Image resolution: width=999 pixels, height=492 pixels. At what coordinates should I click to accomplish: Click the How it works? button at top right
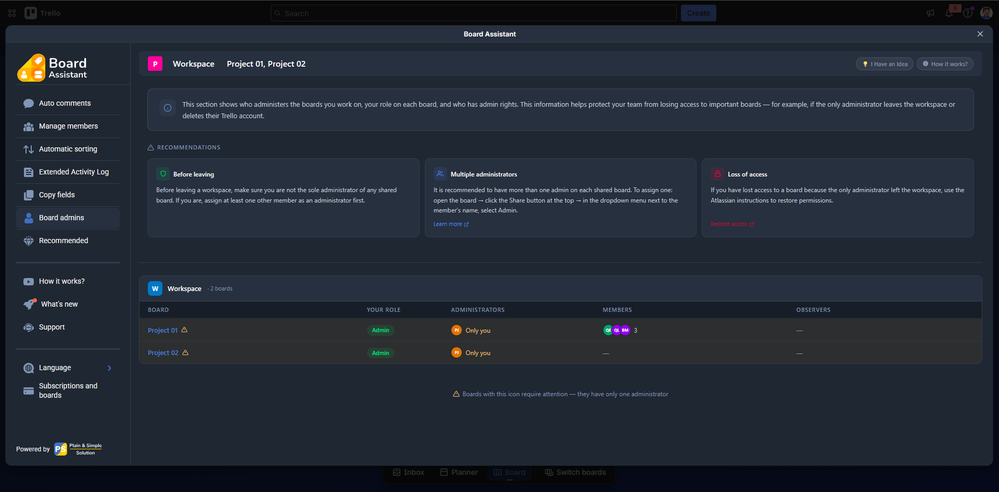[x=945, y=64]
